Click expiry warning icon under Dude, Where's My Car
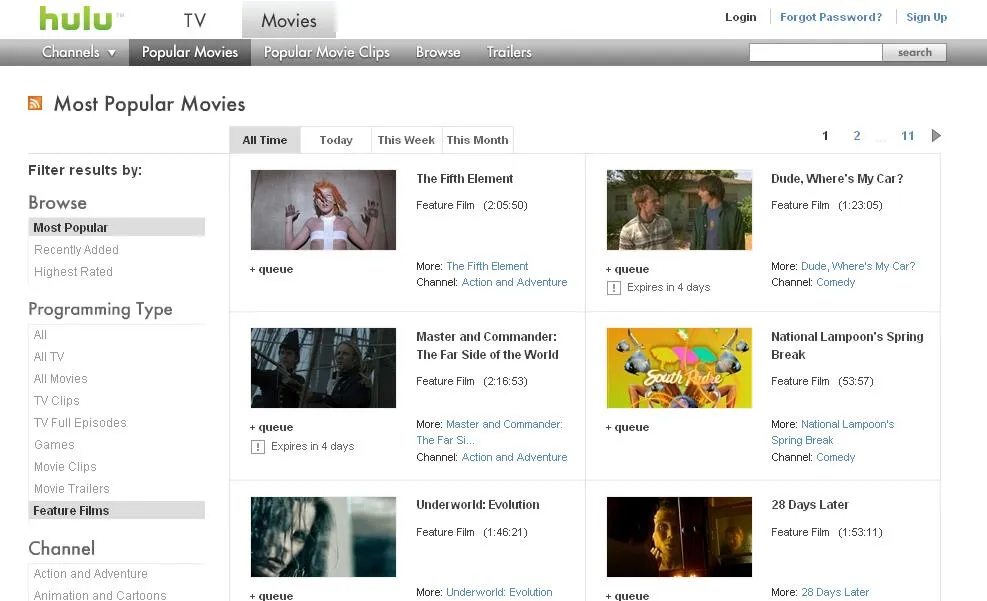The width and height of the screenshot is (987, 601). click(614, 288)
